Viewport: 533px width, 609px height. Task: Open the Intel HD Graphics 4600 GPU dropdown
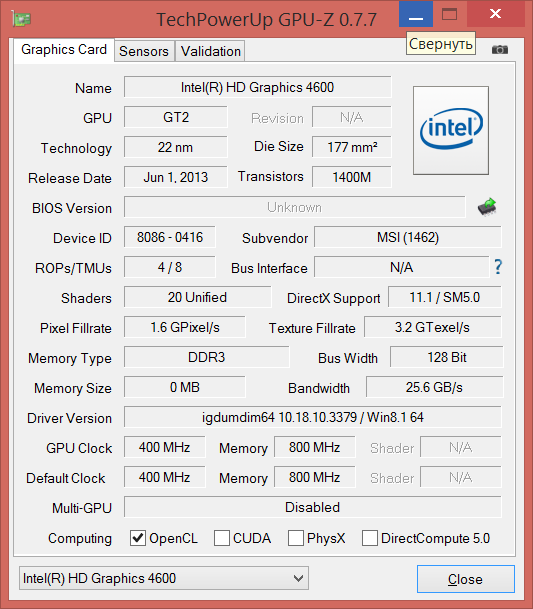[x=164, y=578]
